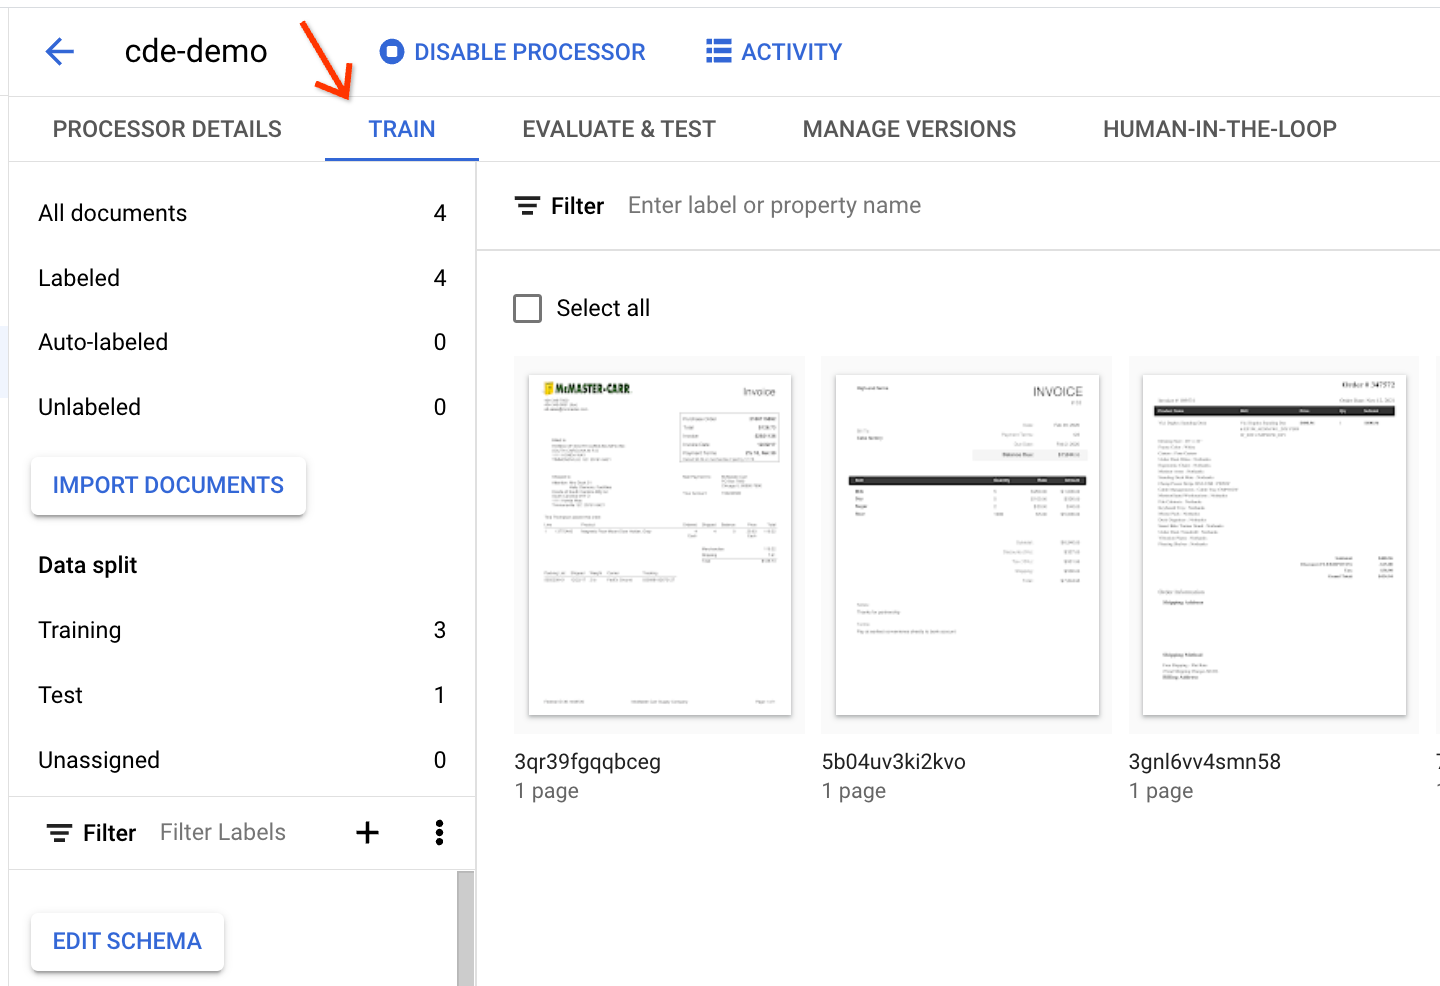Go to the Manage Versions tab

pos(909,129)
